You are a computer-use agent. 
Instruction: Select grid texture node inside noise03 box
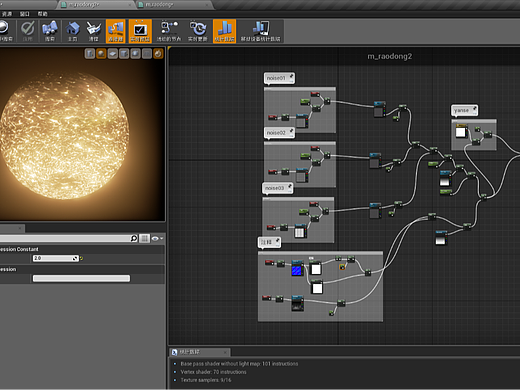[x=300, y=231]
